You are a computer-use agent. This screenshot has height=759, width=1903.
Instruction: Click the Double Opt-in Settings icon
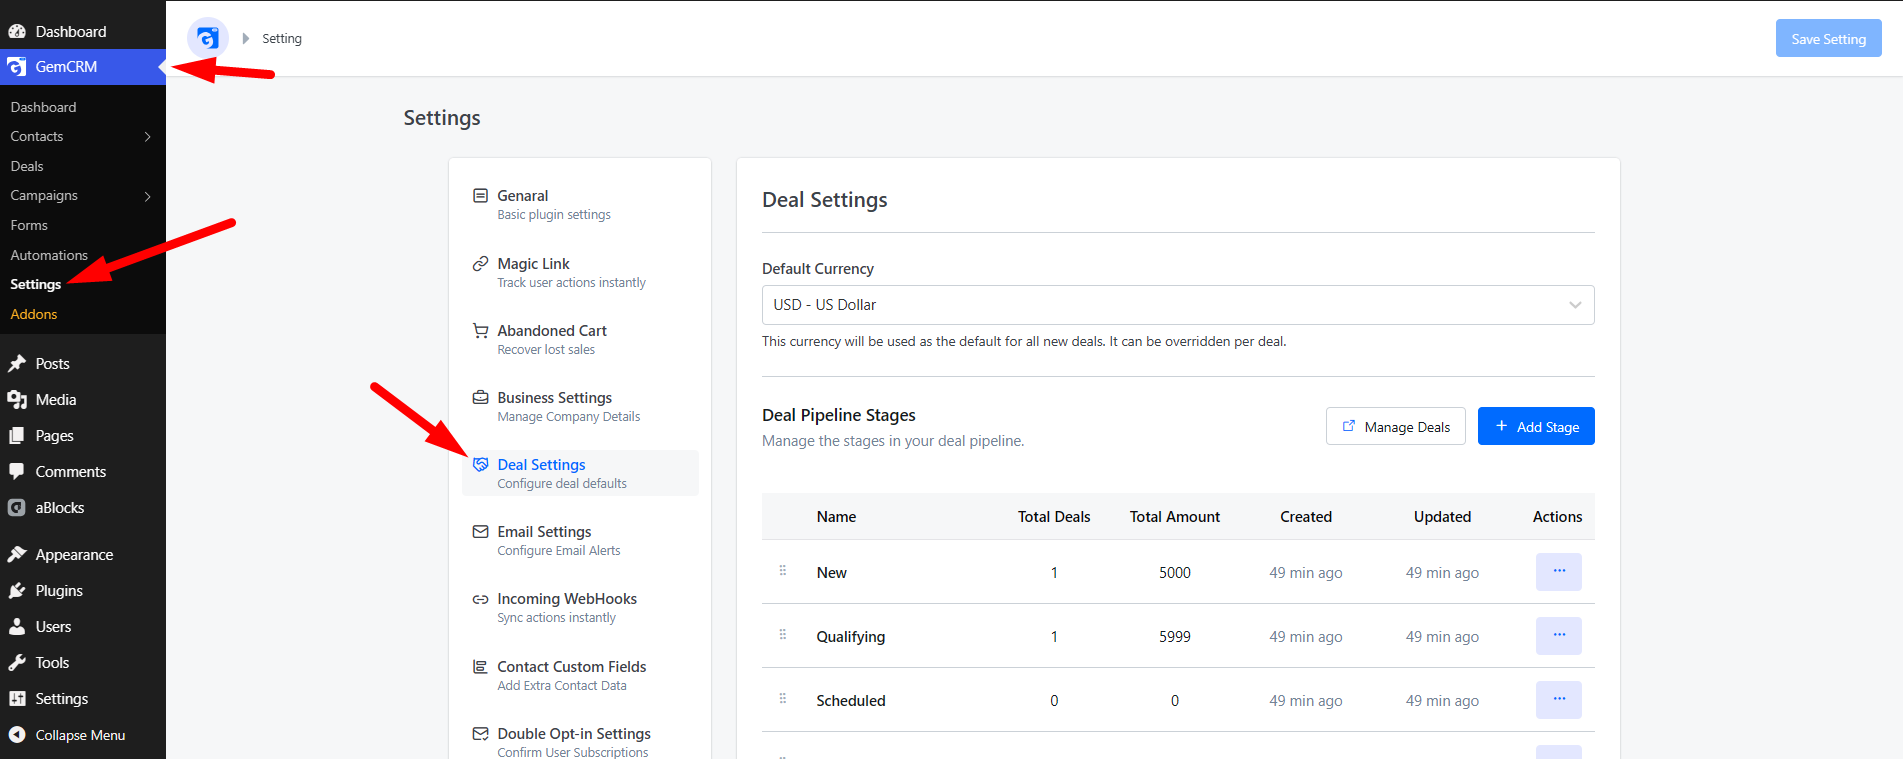[480, 734]
